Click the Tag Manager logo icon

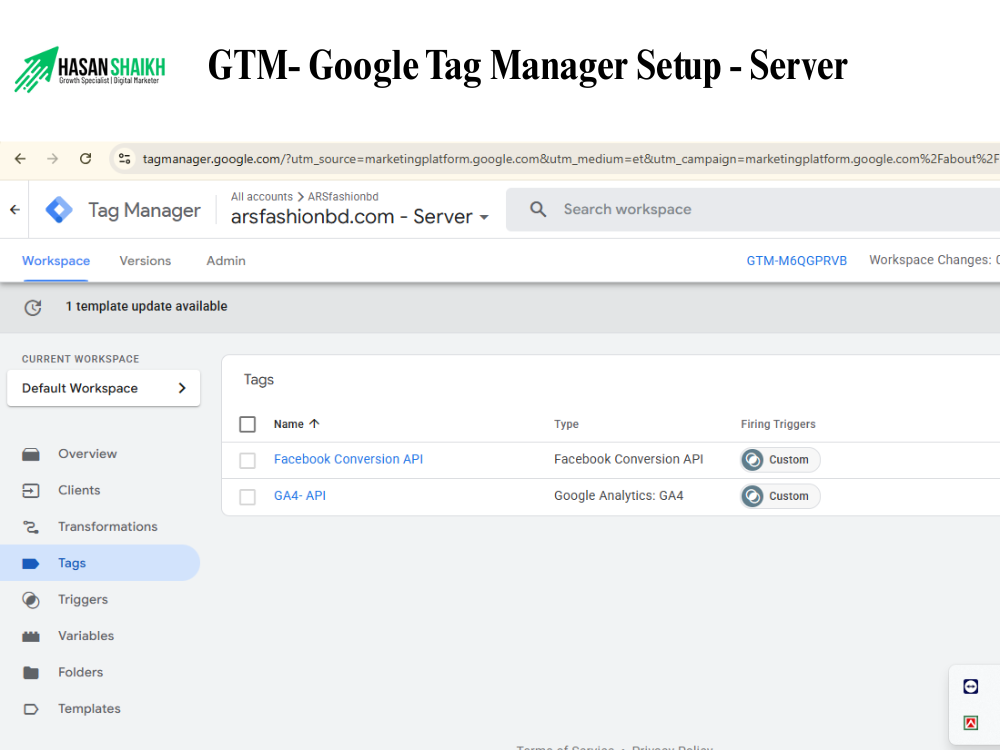click(59, 210)
